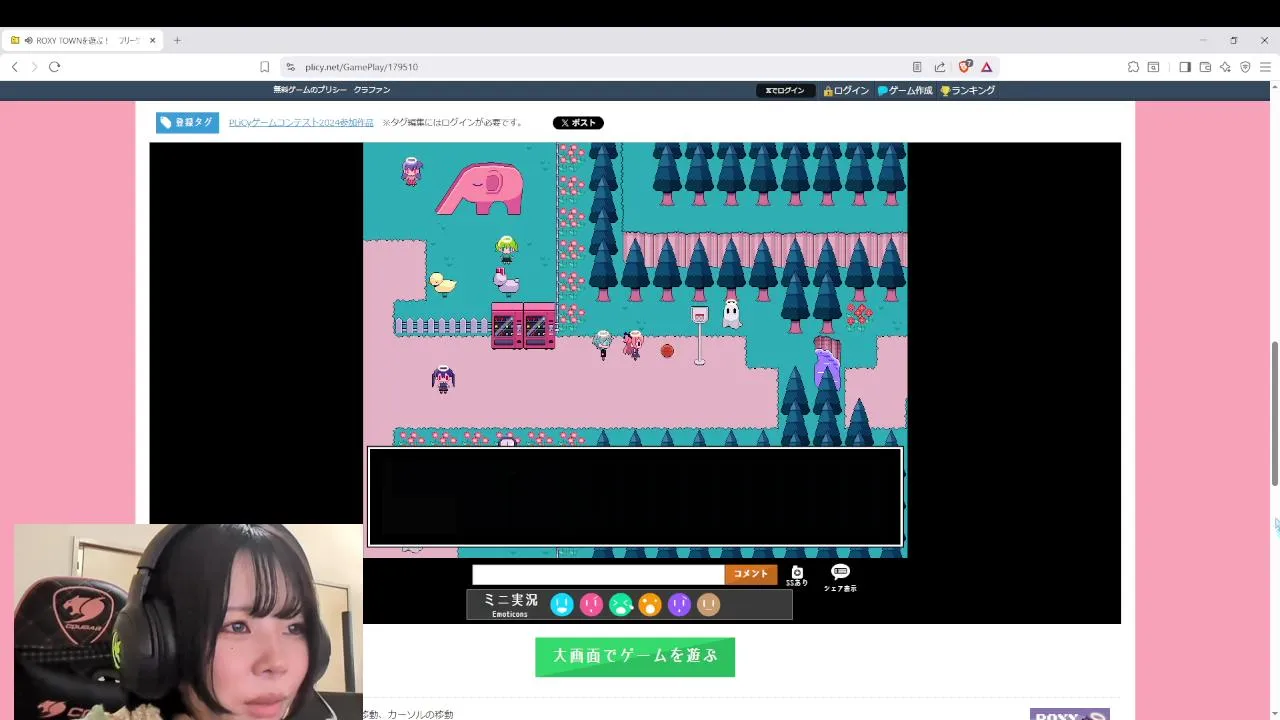Toggle the browser sidebar panel icon
This screenshot has width=1280, height=720.
tap(1185, 67)
